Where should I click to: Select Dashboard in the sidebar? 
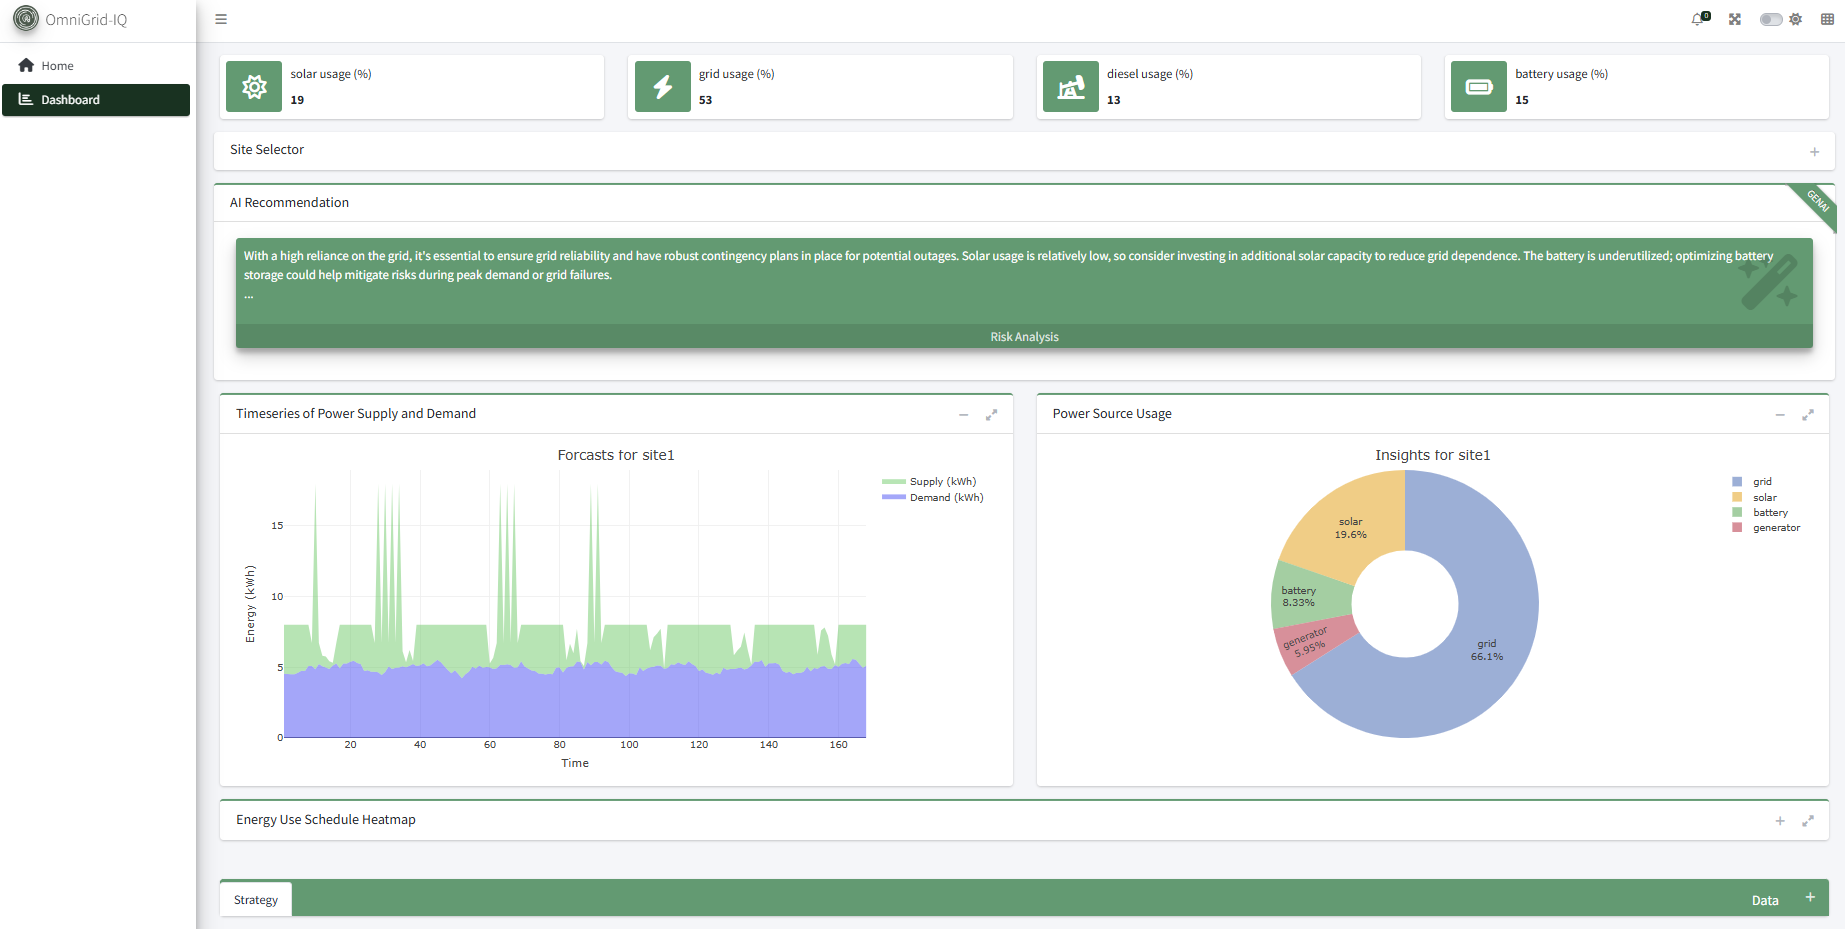(96, 100)
